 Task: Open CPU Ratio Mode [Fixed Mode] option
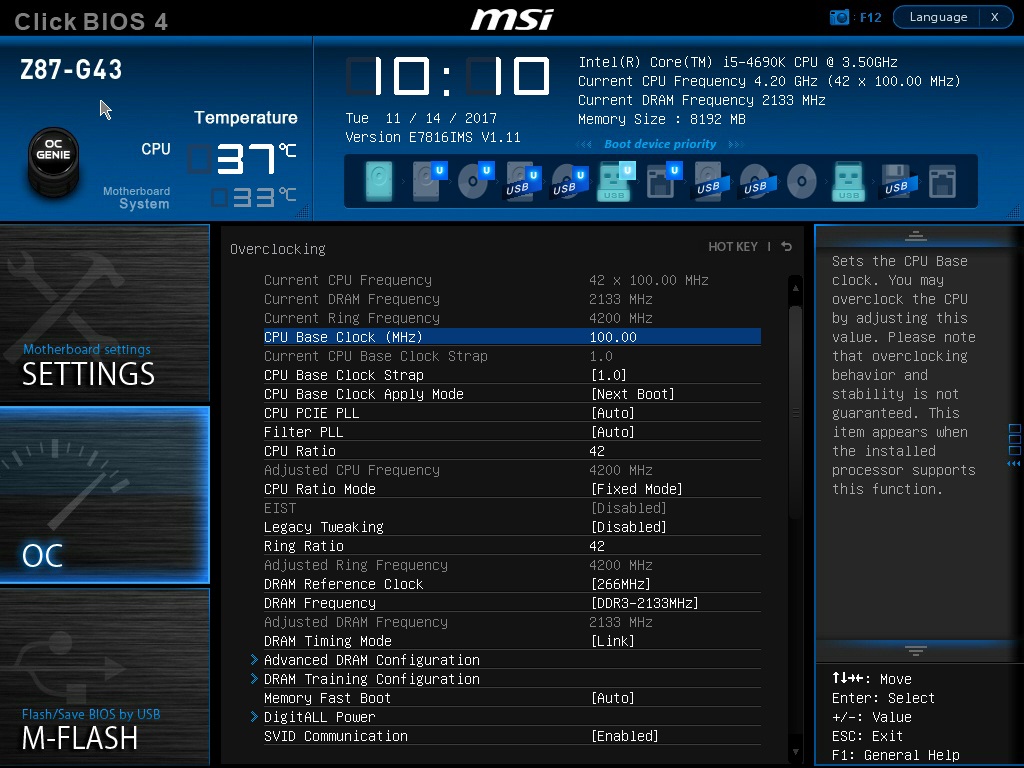coord(512,489)
